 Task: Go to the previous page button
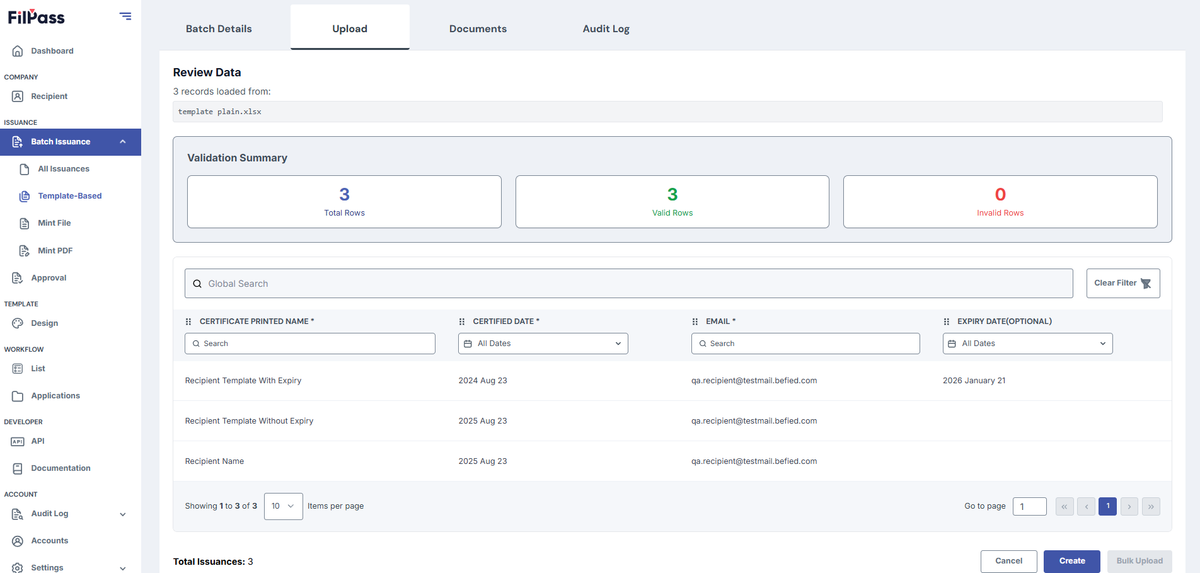click(x=1086, y=506)
